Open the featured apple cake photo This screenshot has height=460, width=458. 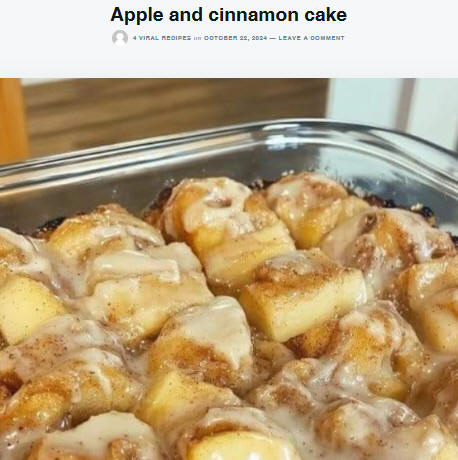[x=229, y=269]
